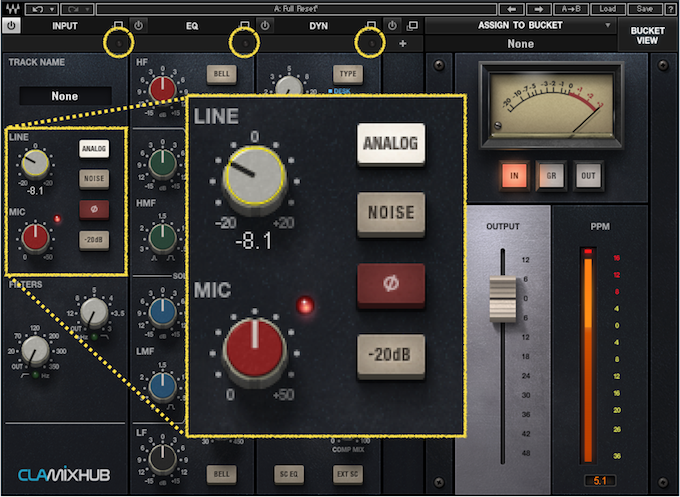Click the green HMF Q knob

click(163, 237)
